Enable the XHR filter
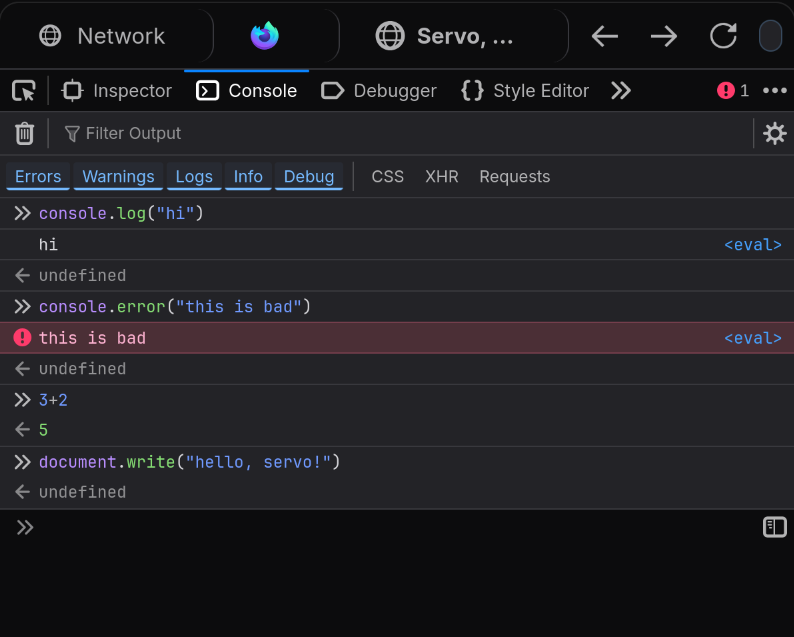The image size is (794, 637). pyautogui.click(x=441, y=177)
